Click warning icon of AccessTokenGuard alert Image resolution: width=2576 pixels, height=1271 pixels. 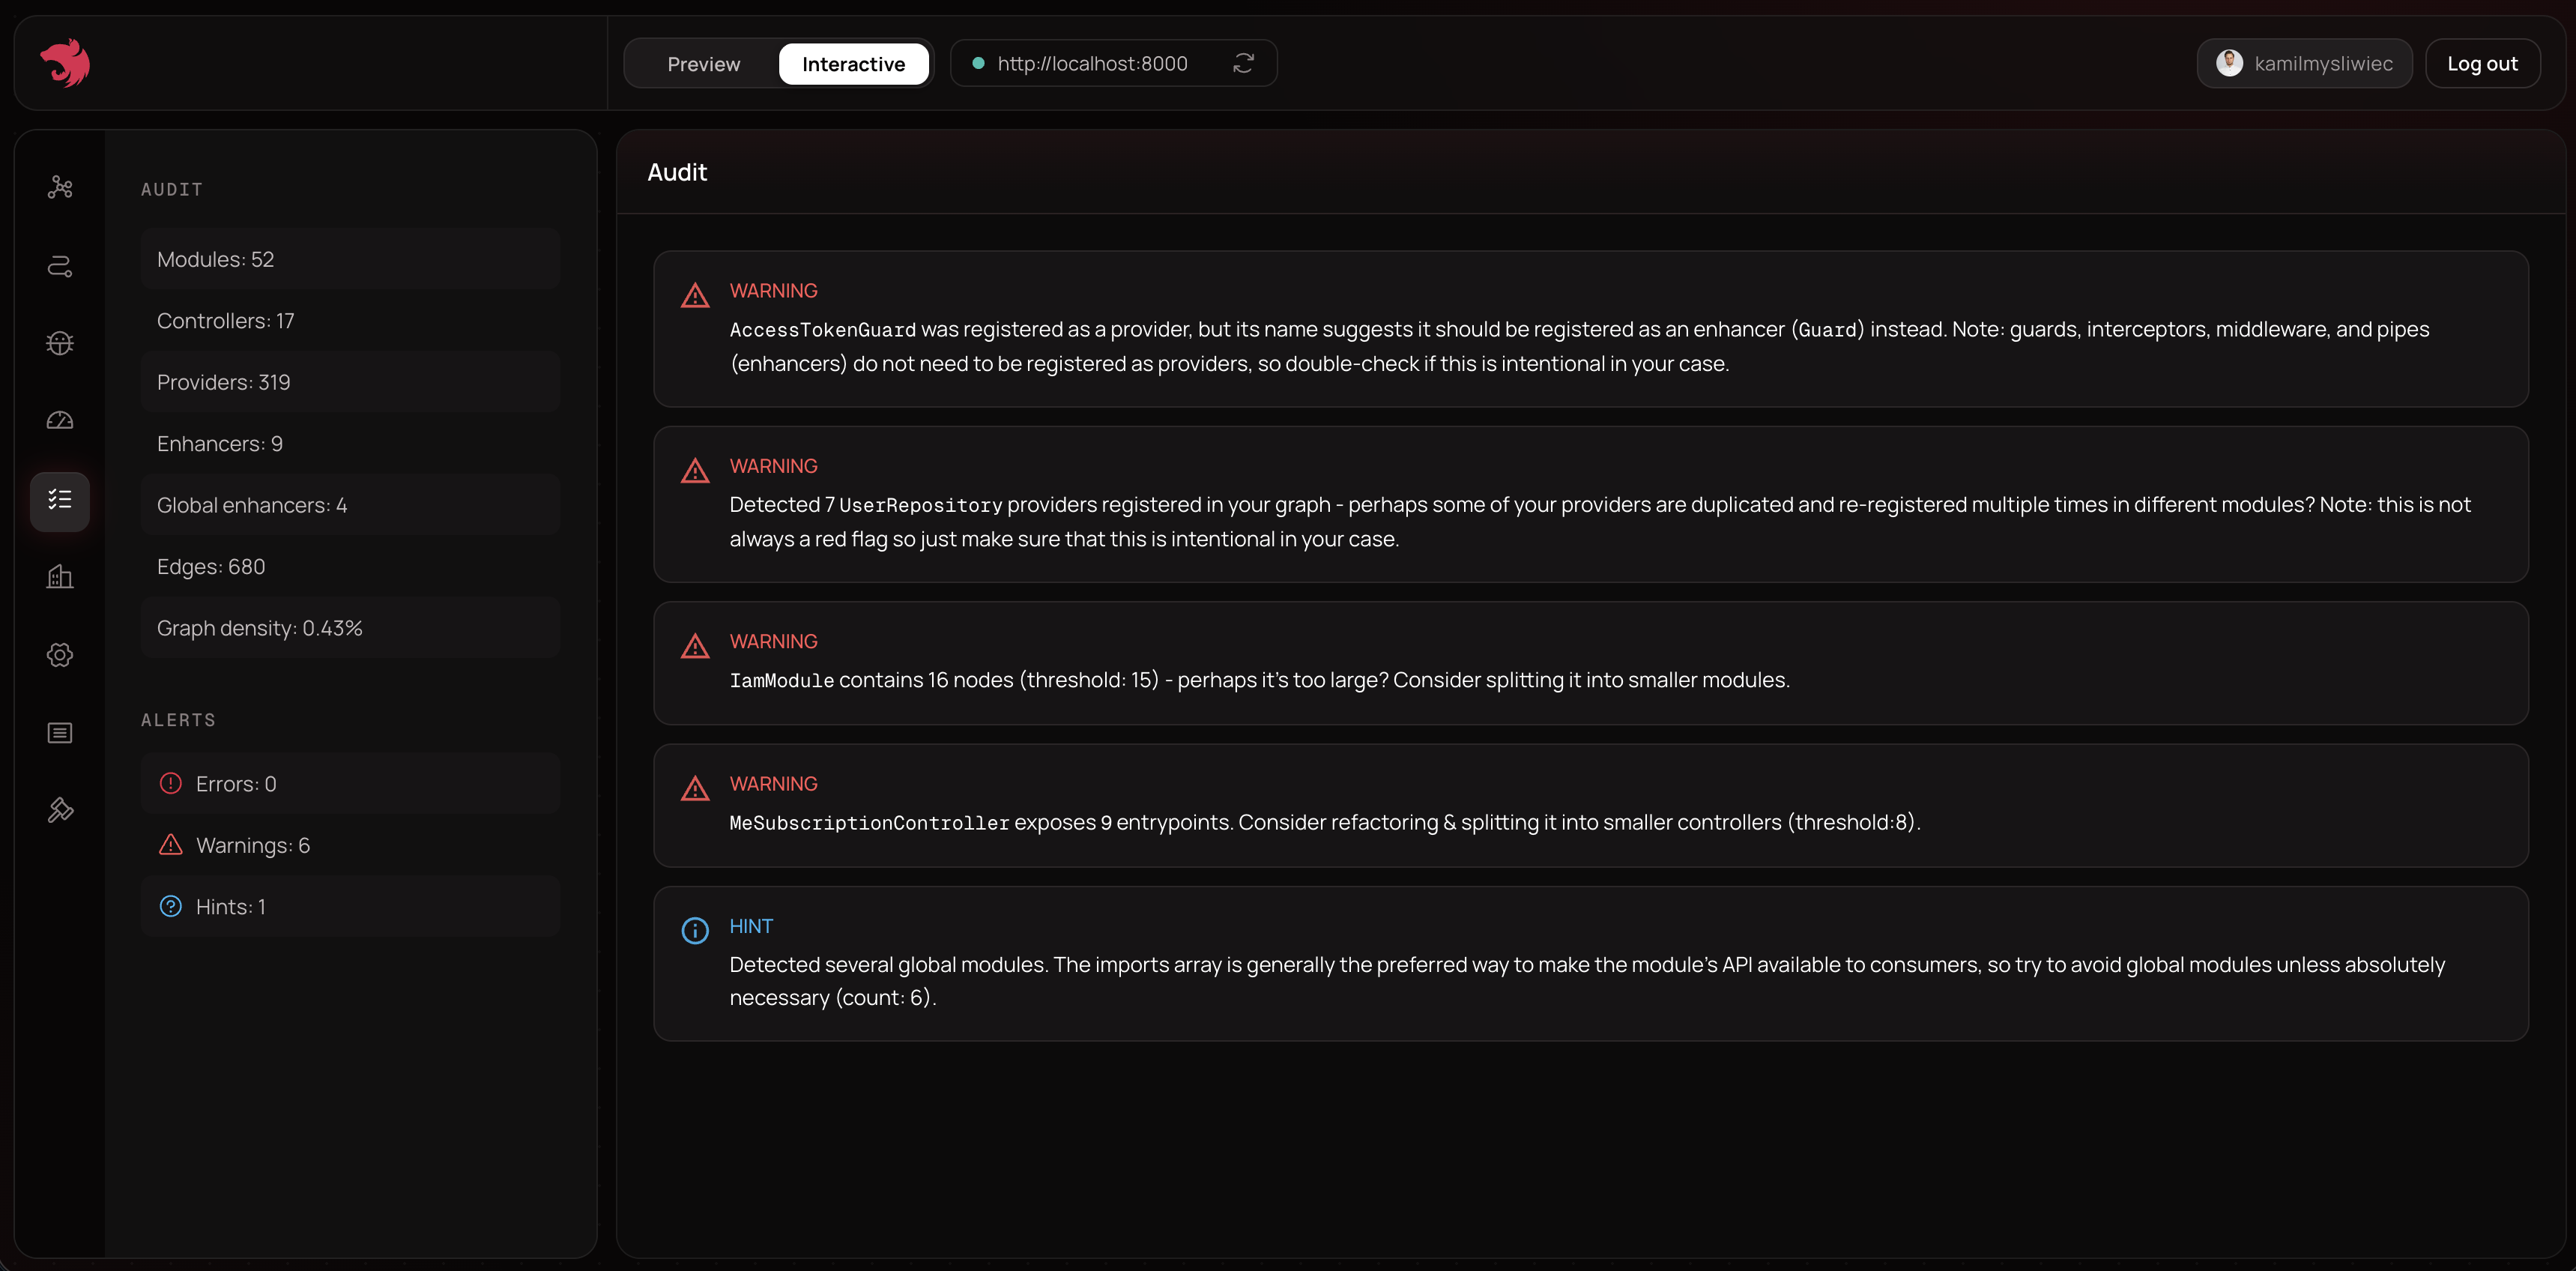(x=695, y=296)
